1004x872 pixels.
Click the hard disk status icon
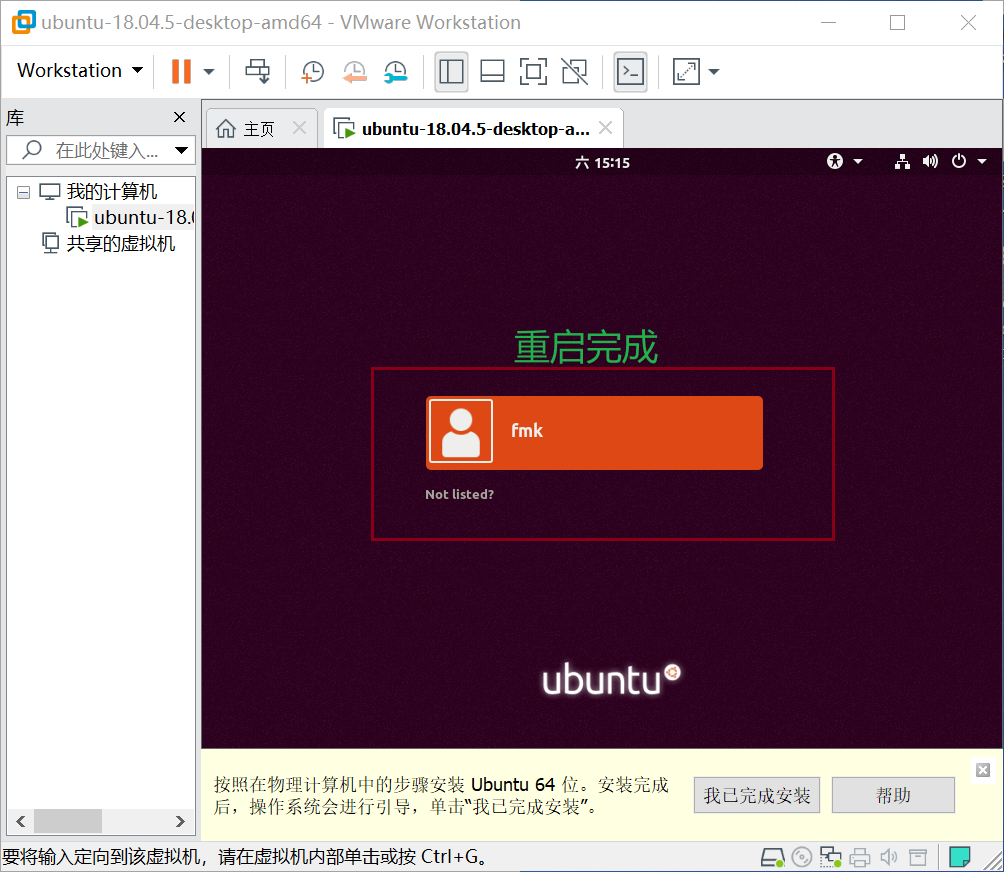773,857
